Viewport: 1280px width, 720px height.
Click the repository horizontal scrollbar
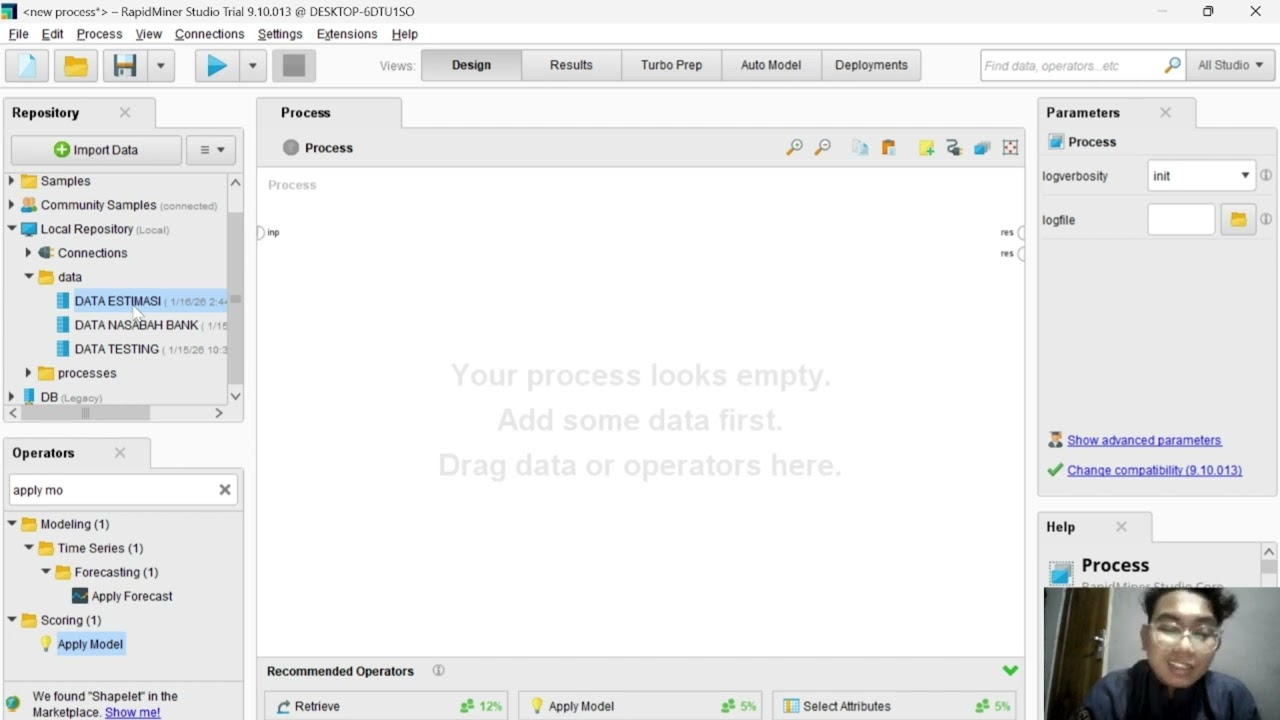pos(85,413)
